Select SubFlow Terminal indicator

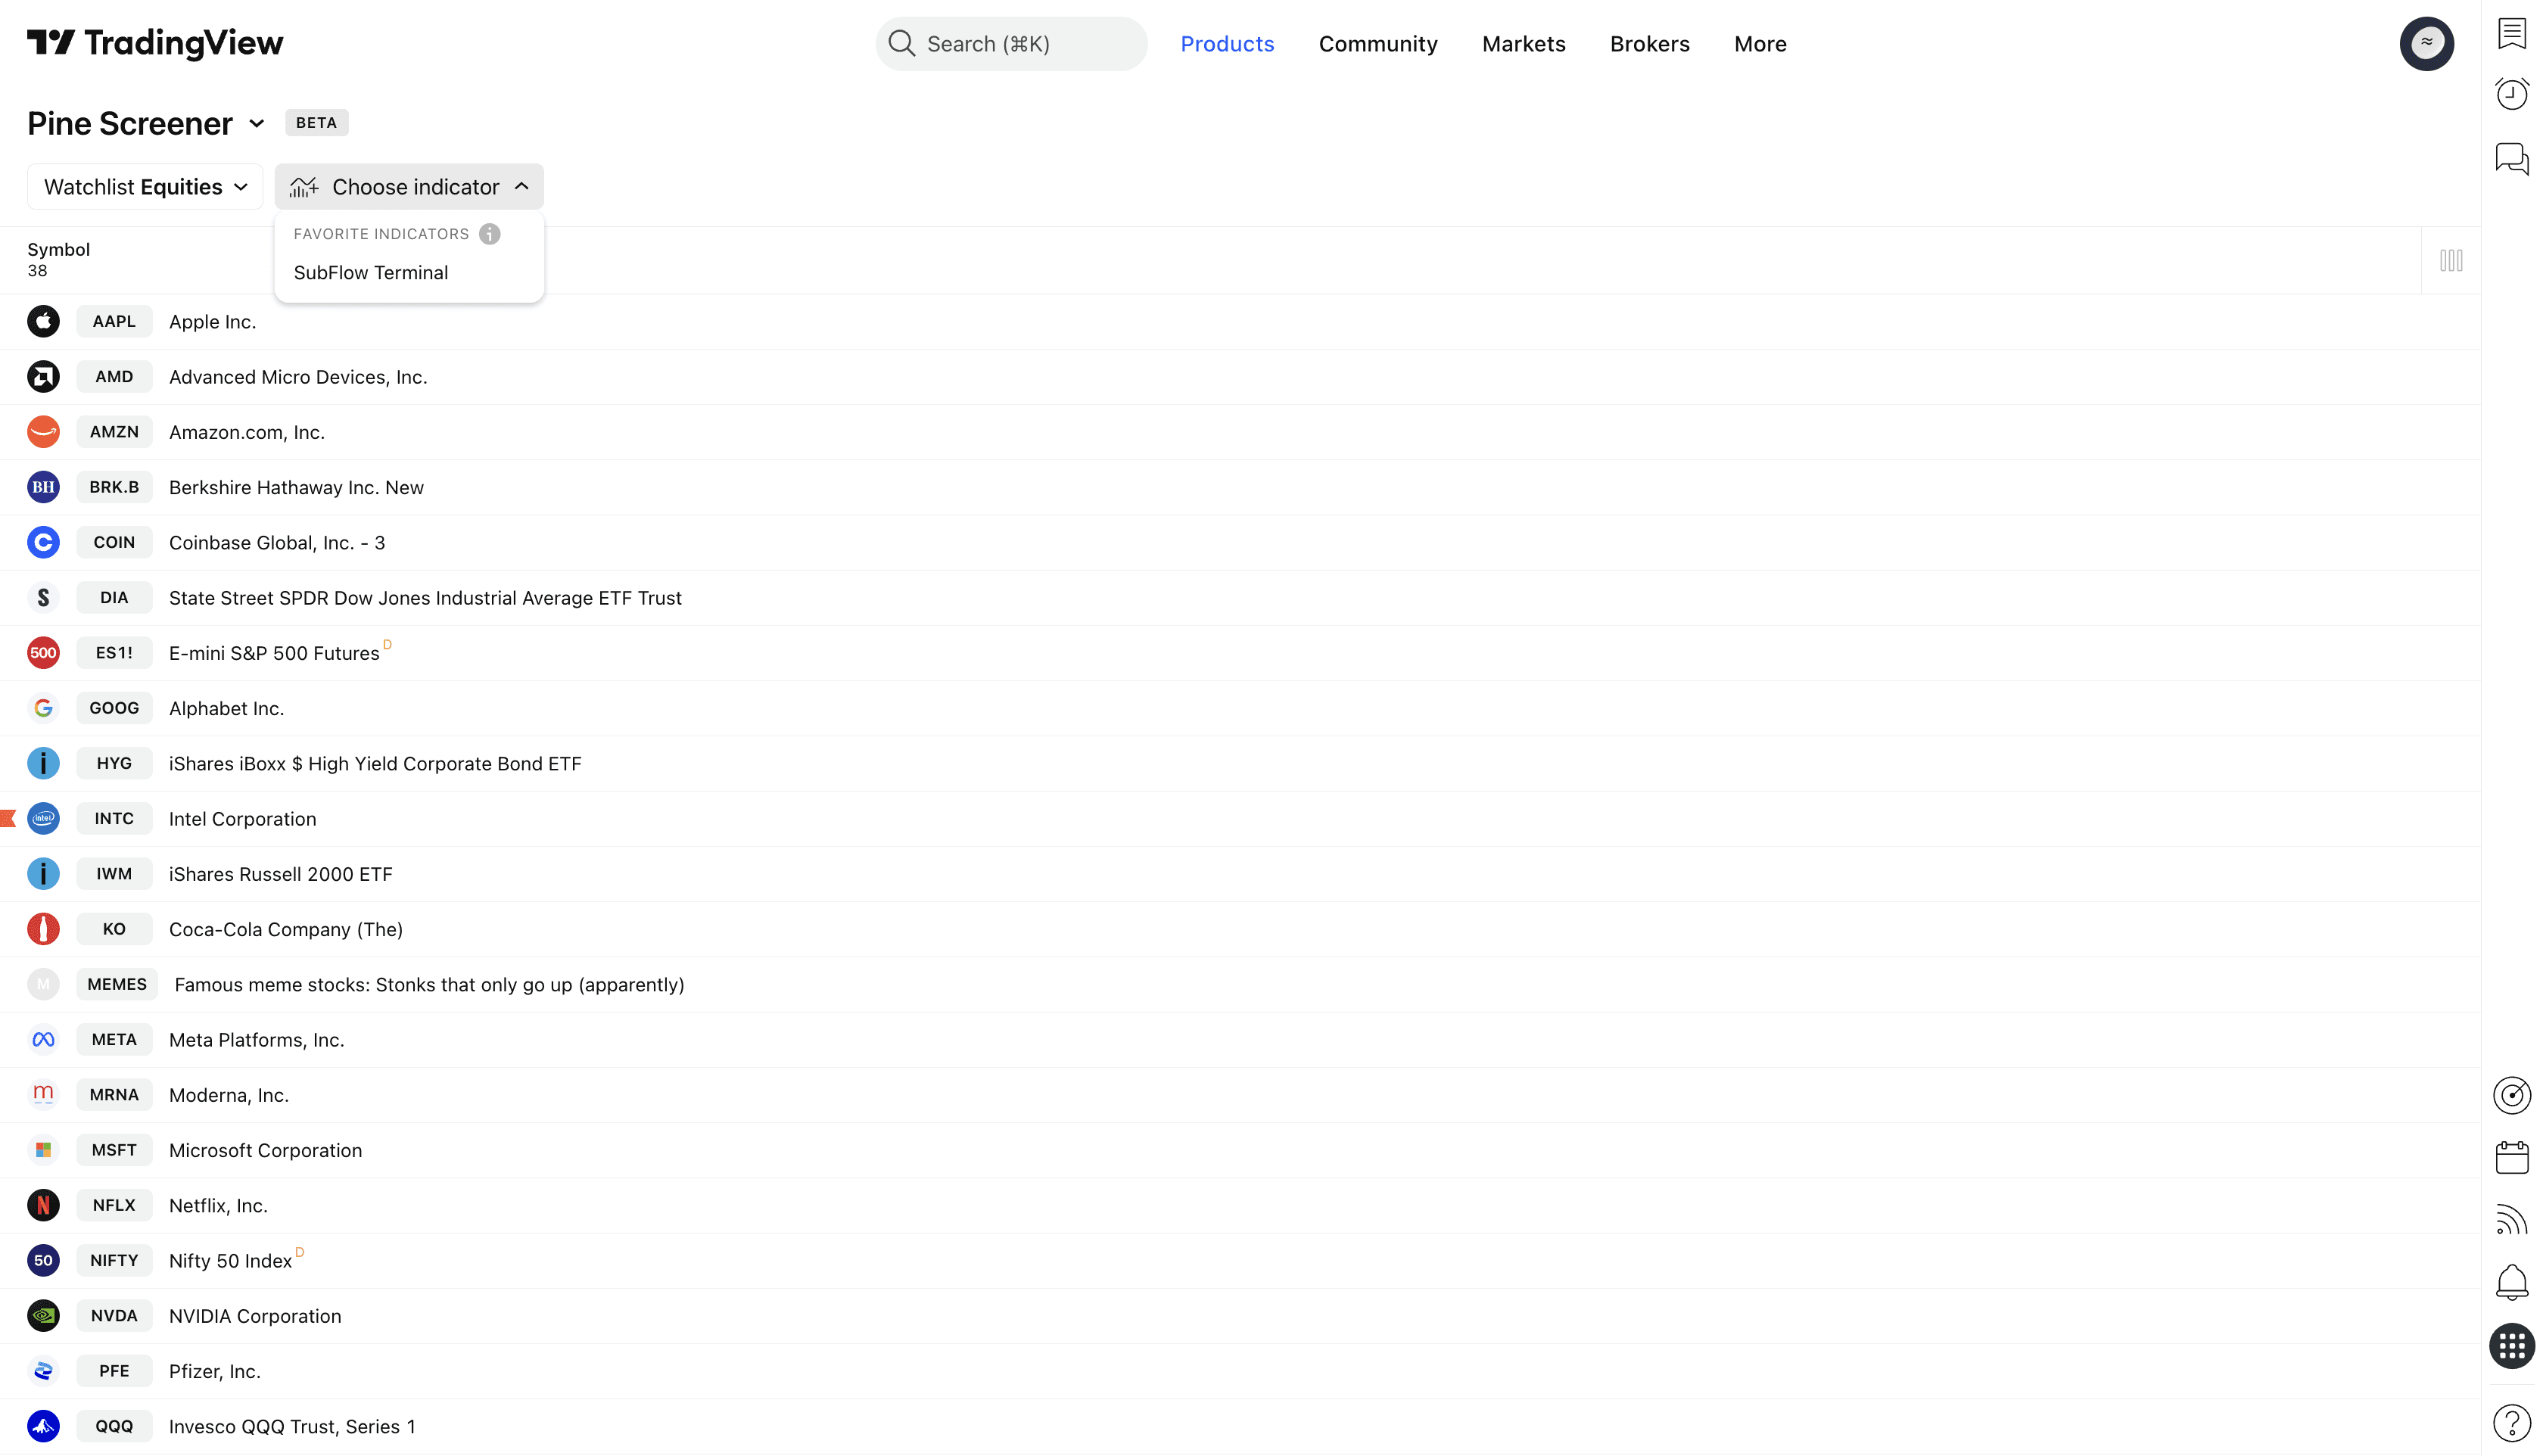(x=371, y=273)
